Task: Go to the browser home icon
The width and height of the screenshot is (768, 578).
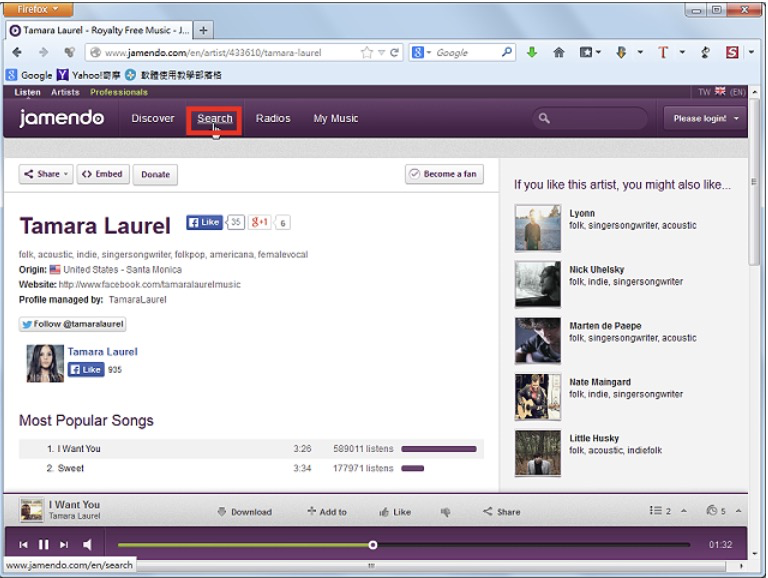Action: pos(558,52)
